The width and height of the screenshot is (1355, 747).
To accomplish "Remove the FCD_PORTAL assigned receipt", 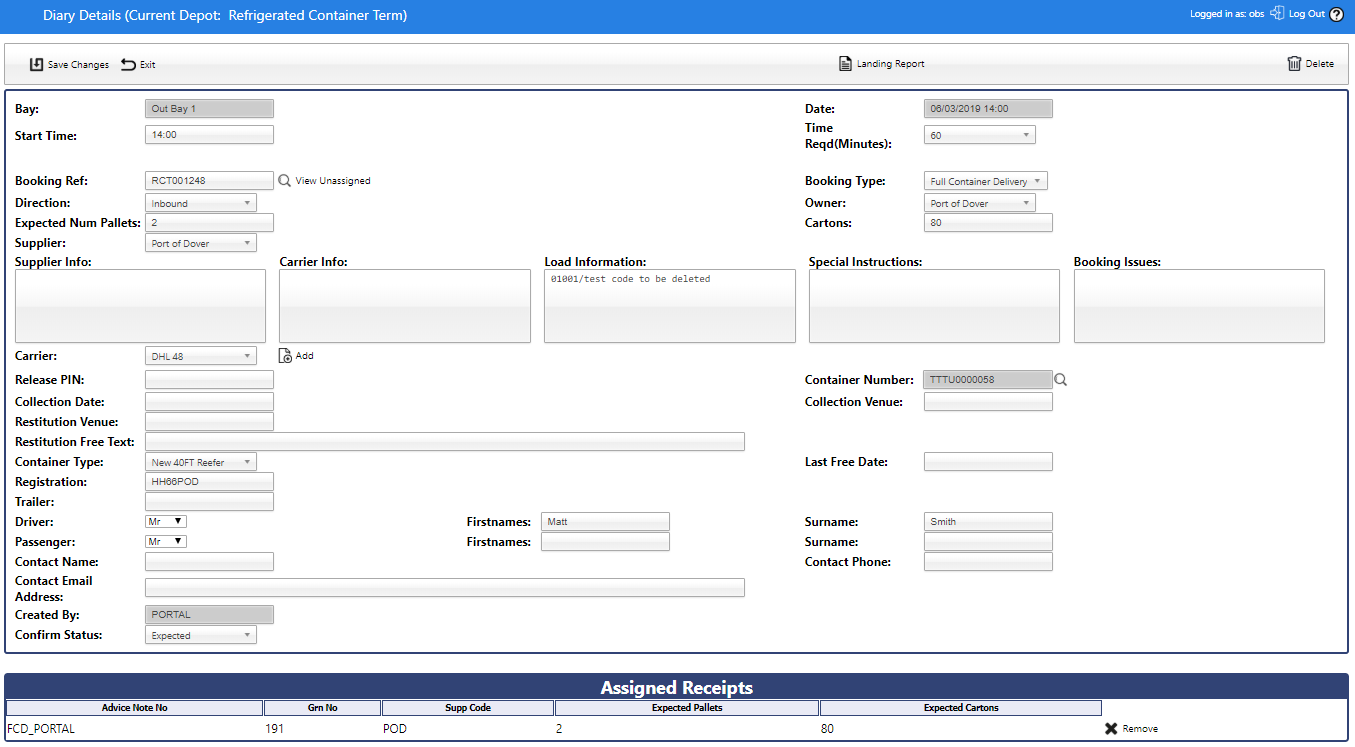I will [x=1111, y=729].
